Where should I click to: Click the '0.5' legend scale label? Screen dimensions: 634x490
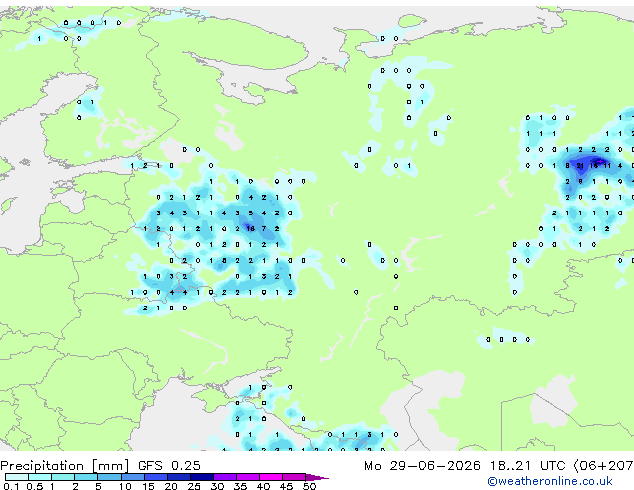point(34,486)
